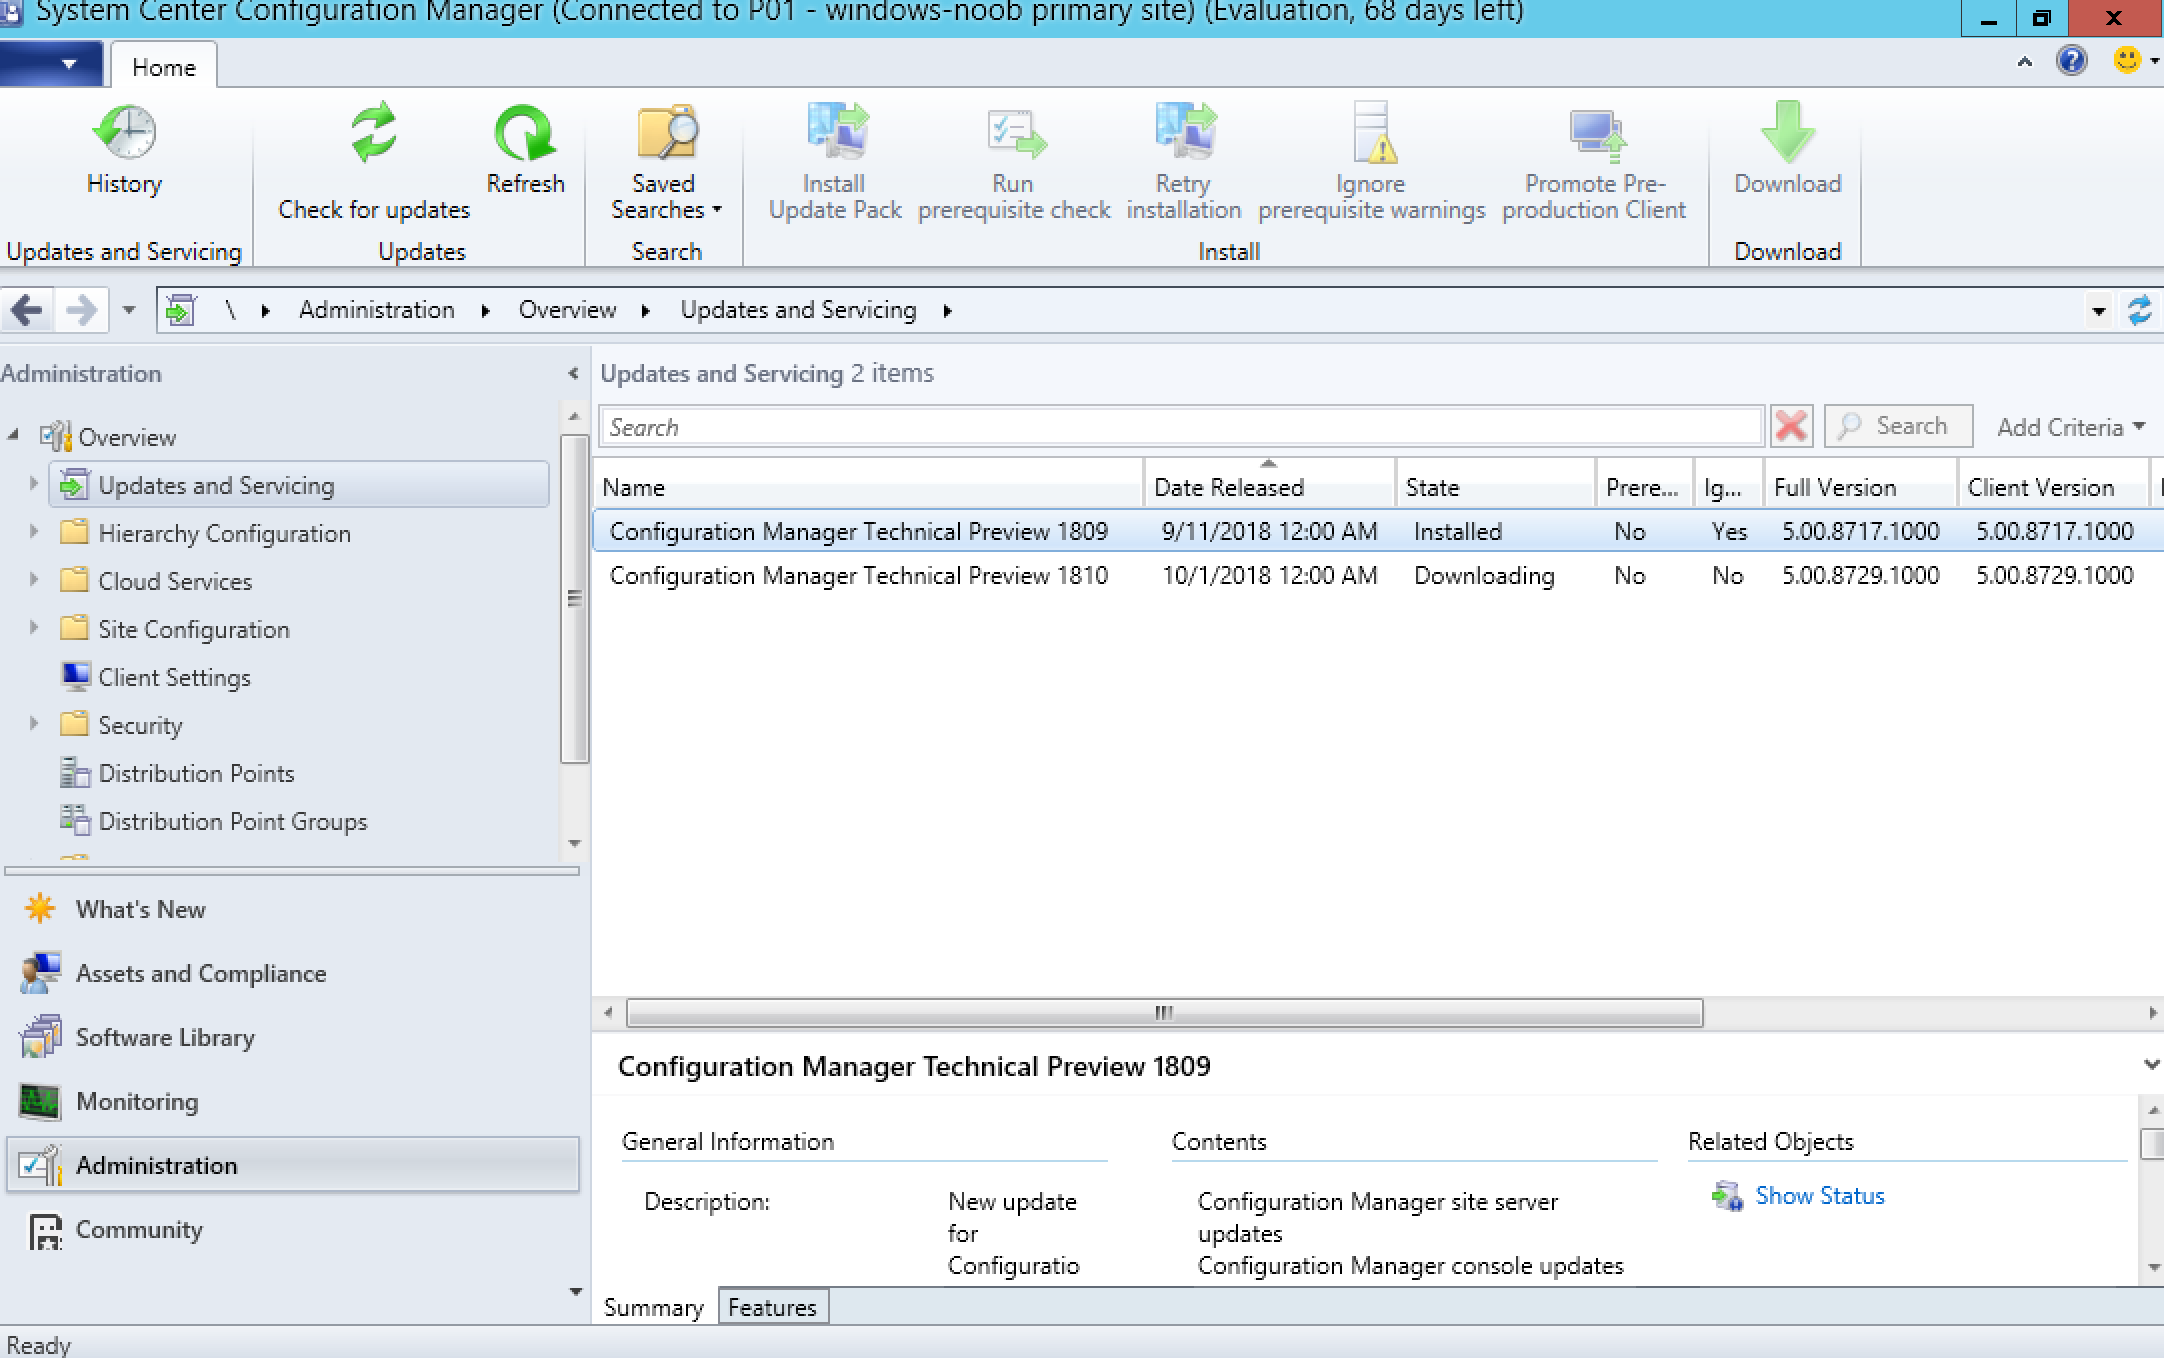This screenshot has width=2164, height=1358.
Task: Open the History ribbon icon
Action: [124, 133]
